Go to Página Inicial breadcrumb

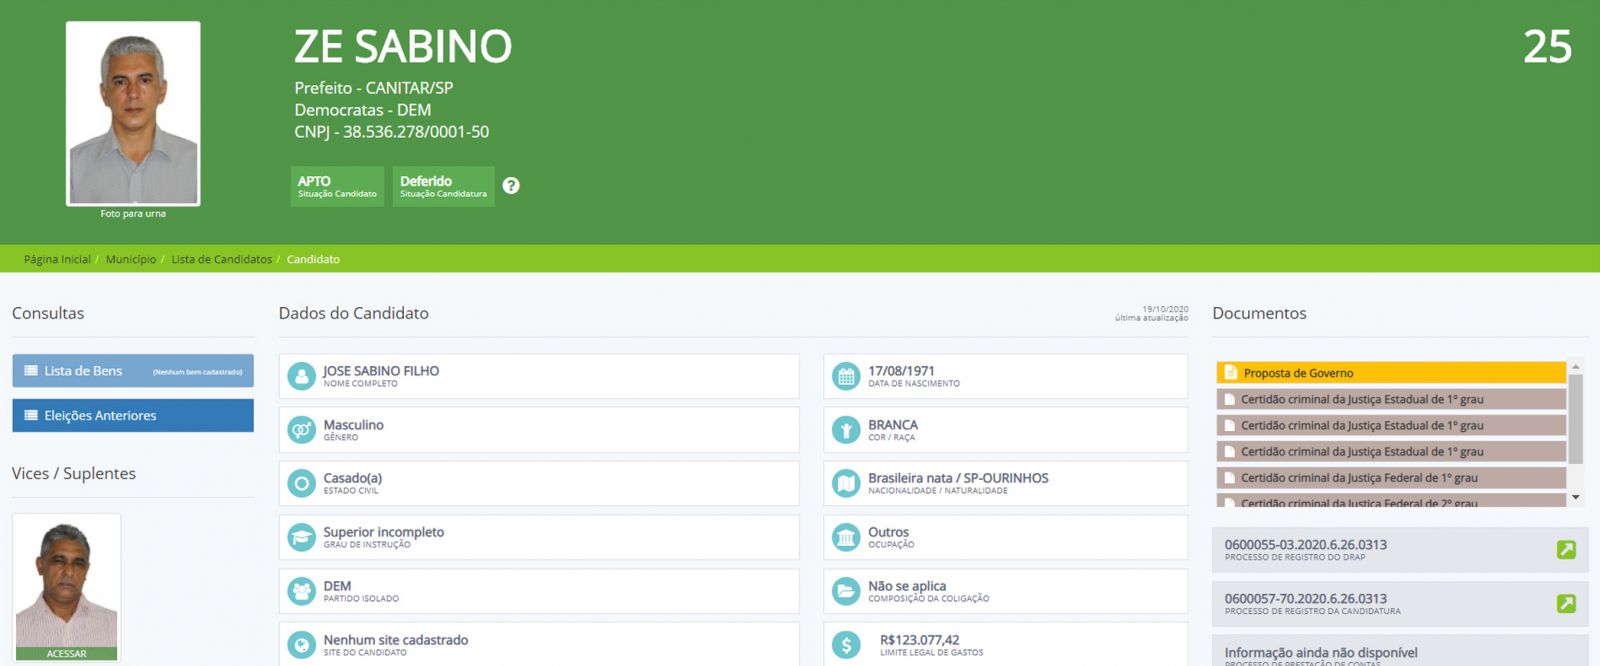click(57, 260)
